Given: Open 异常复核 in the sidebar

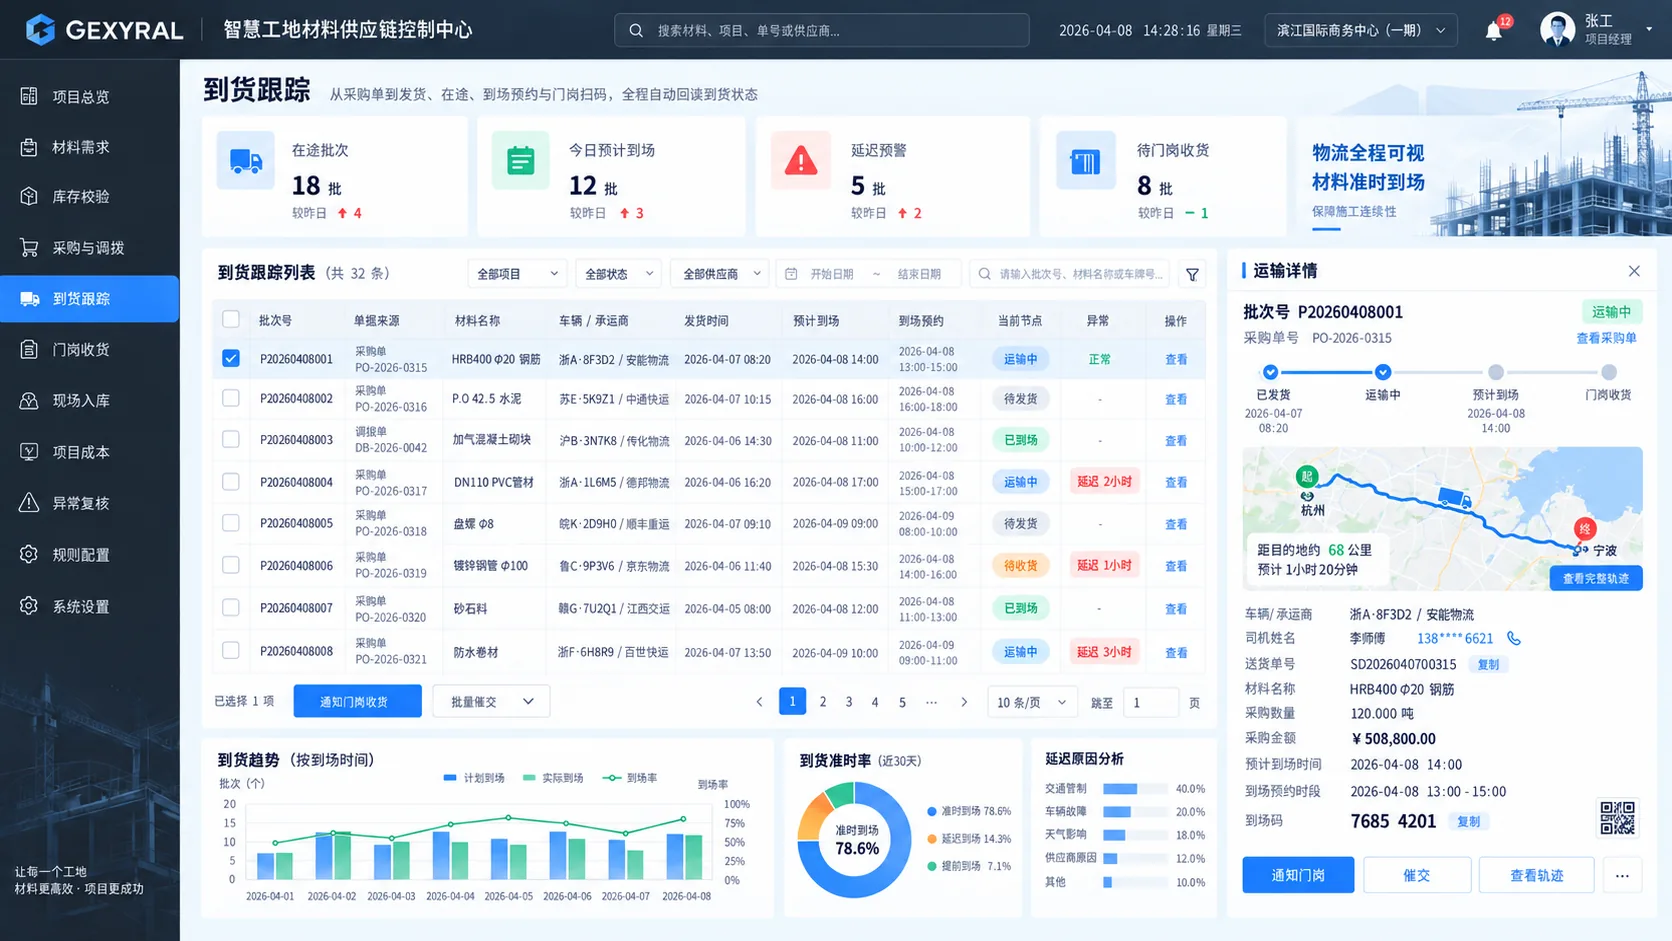Looking at the screenshot, I should point(90,503).
